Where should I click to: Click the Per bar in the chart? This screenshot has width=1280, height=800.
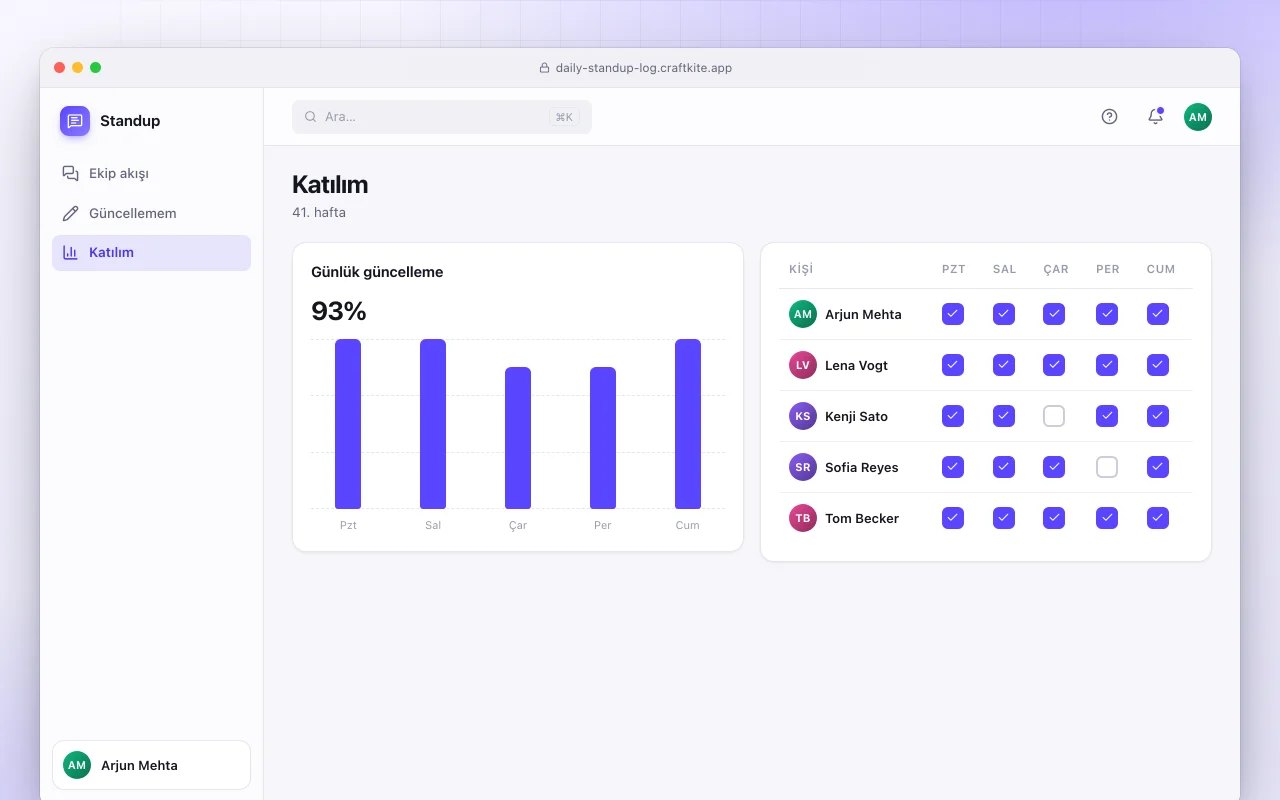[x=603, y=438]
